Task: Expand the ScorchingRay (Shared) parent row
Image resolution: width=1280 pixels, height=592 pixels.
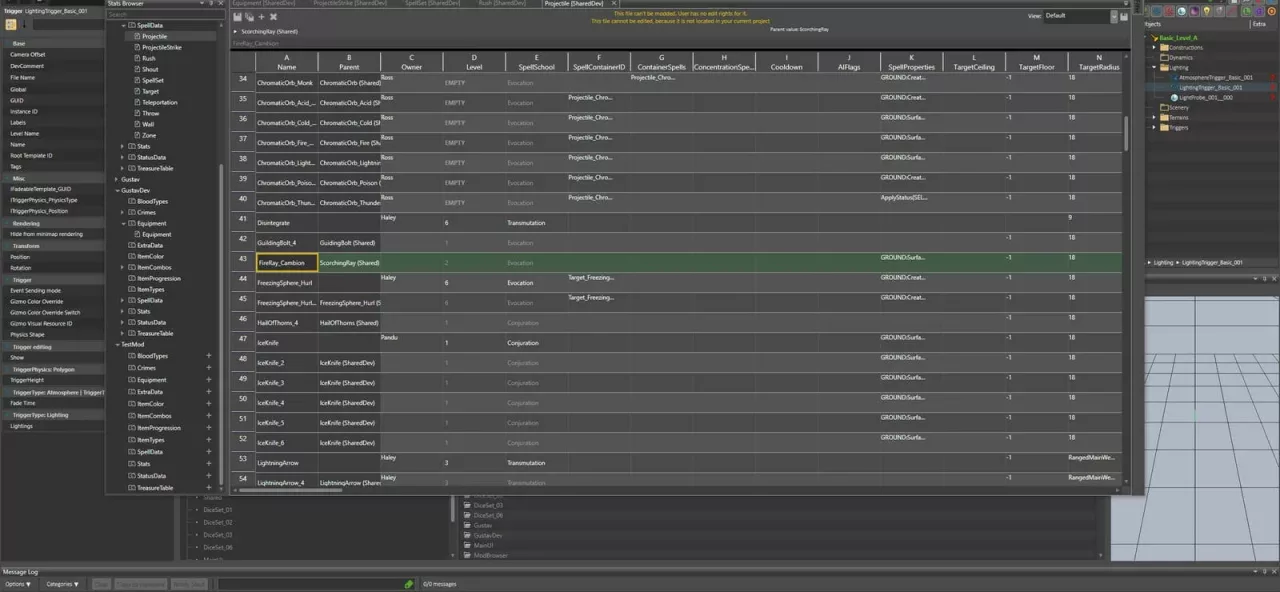Action: (236, 32)
